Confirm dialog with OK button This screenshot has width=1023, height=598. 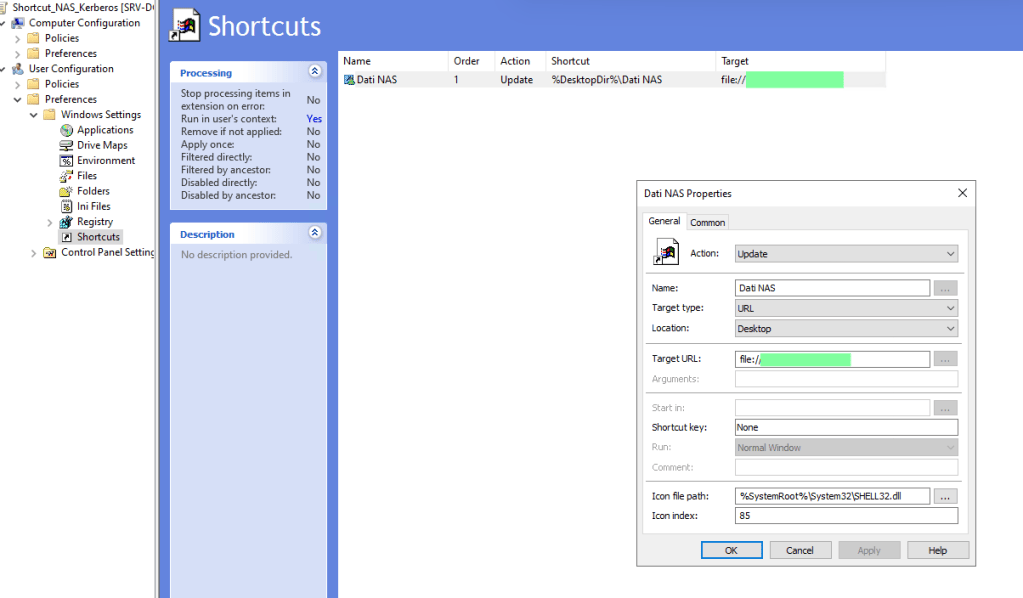click(731, 550)
